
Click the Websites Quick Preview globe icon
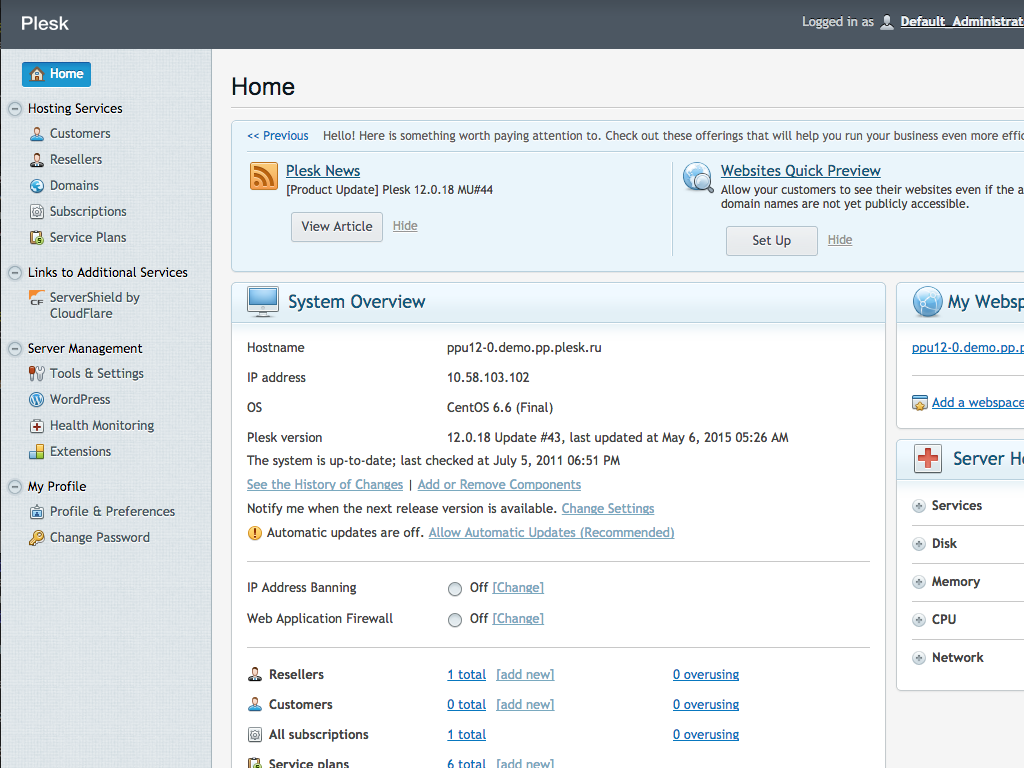pos(698,177)
